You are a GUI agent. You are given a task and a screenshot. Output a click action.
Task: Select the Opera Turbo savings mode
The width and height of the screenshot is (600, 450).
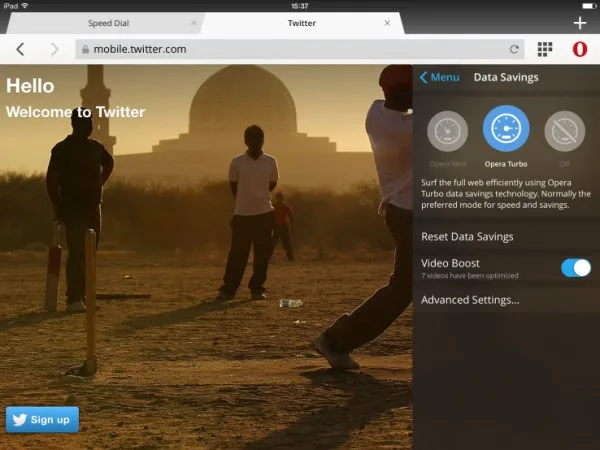(x=506, y=129)
